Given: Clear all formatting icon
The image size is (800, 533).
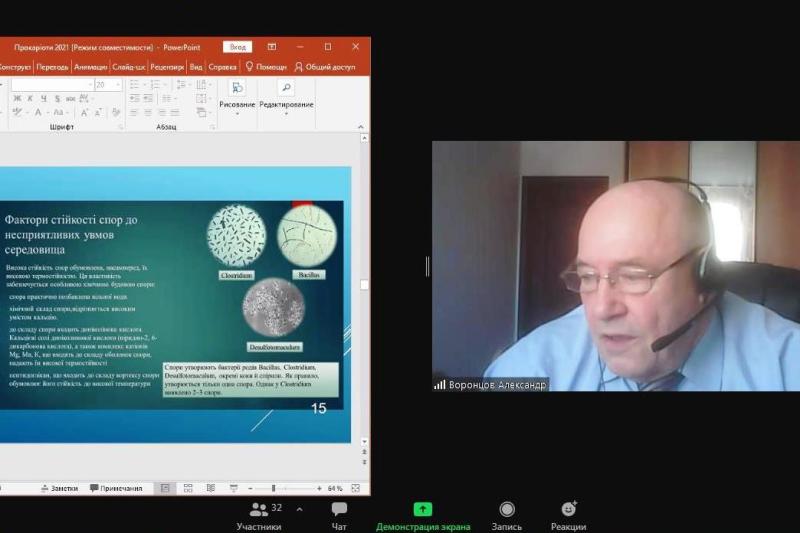Looking at the screenshot, I should coord(116,112).
